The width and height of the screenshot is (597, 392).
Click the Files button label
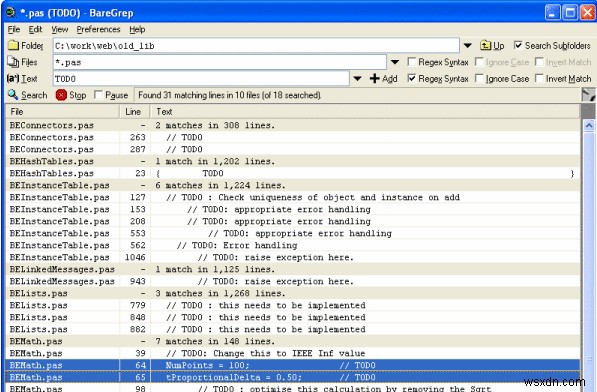pyautogui.click(x=29, y=62)
